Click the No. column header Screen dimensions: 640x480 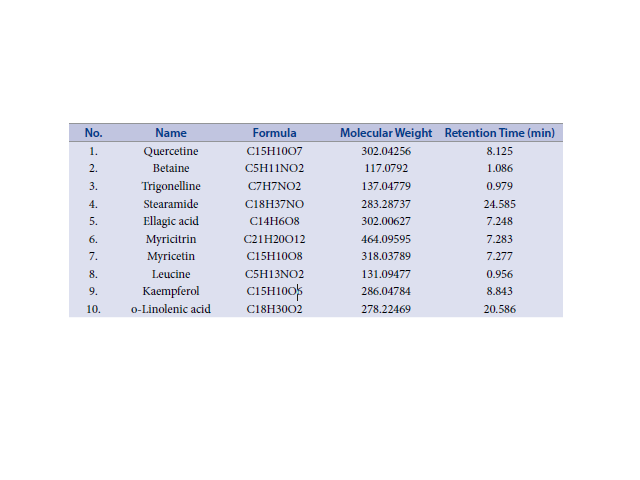(x=93, y=133)
